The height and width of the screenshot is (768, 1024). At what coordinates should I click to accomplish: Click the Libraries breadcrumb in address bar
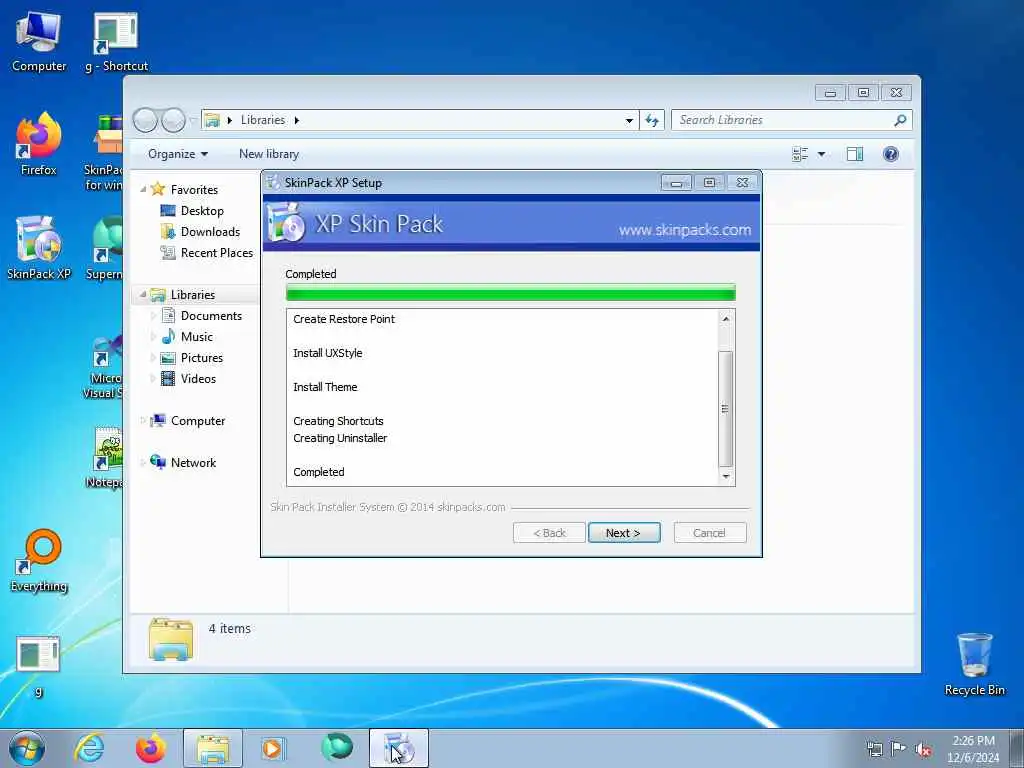click(x=263, y=120)
